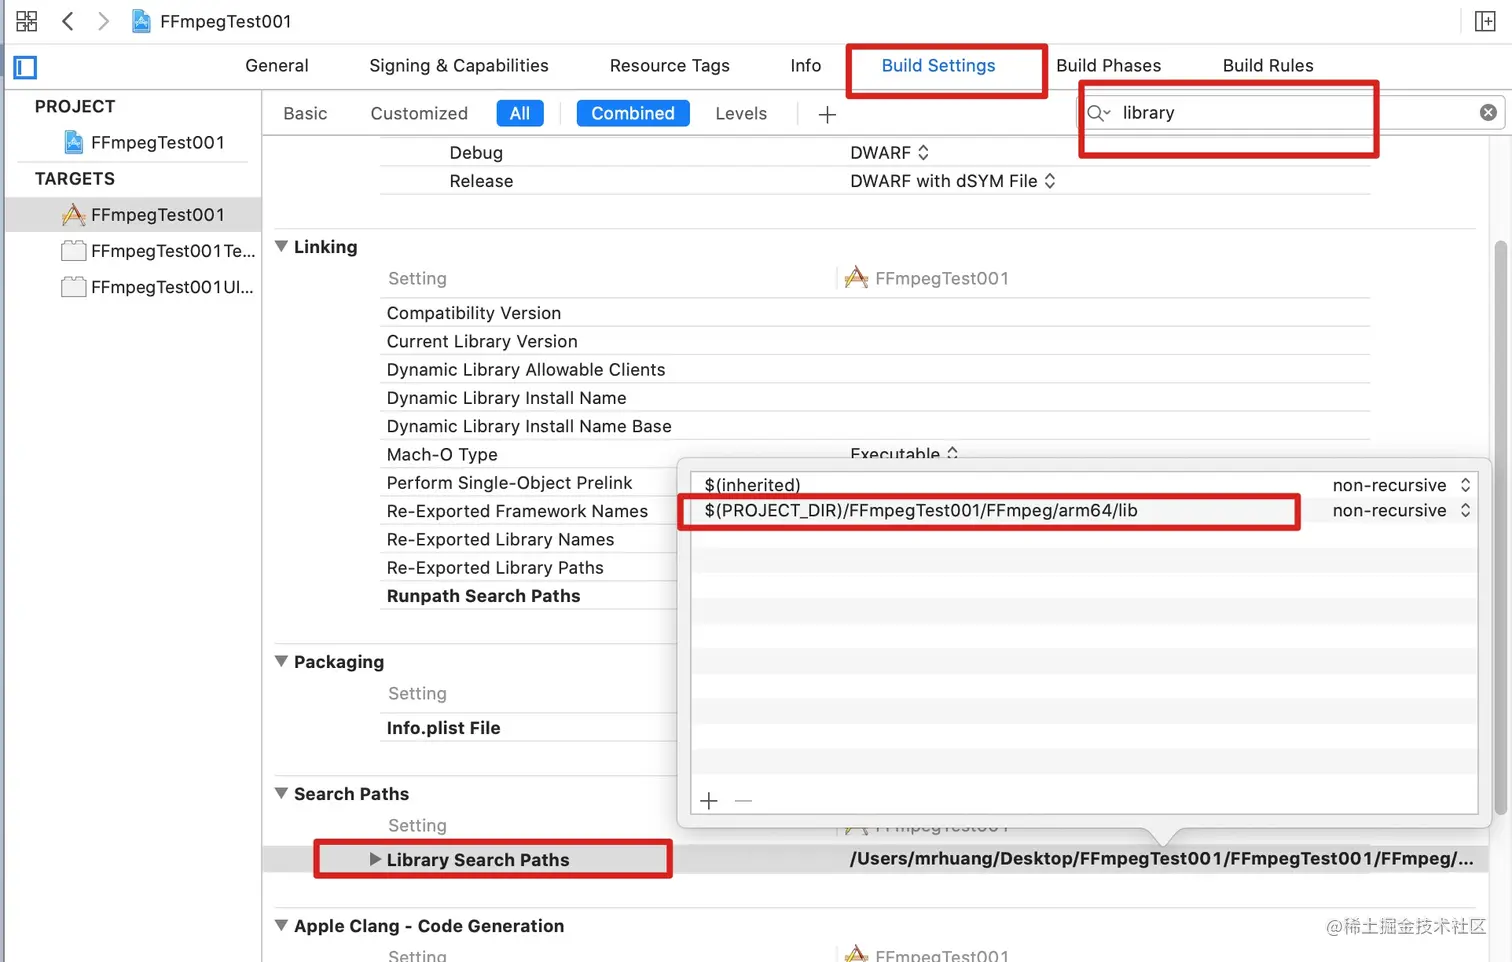Open the Resource Tags tab
The image size is (1512, 962).
670,65
